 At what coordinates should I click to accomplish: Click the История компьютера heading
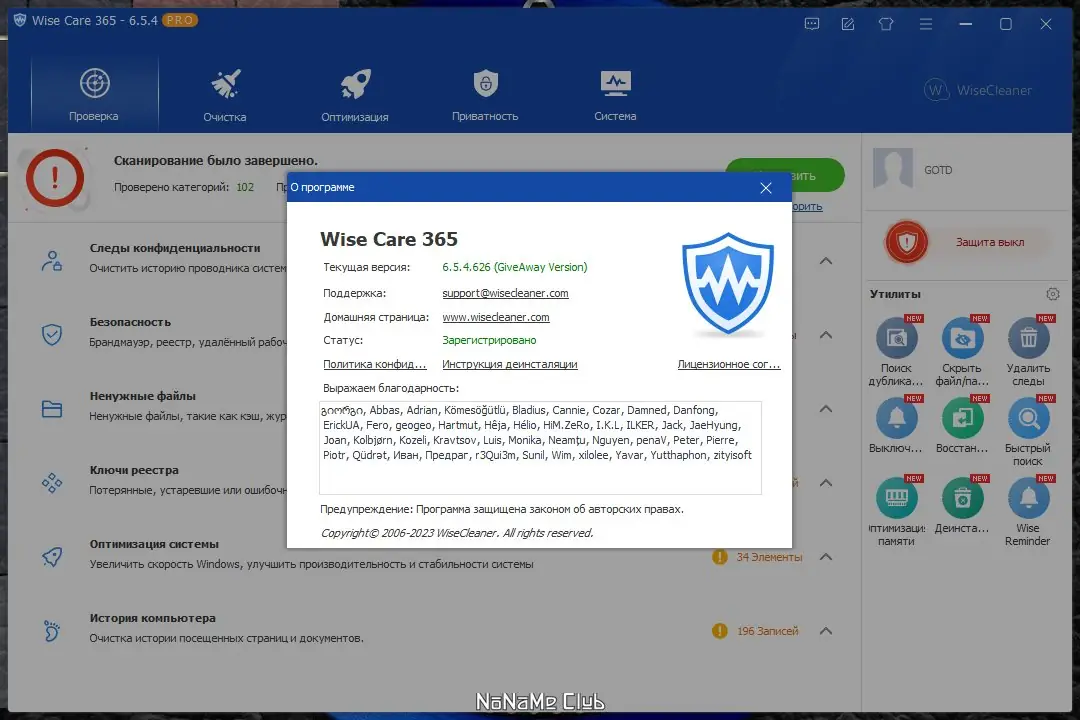coord(152,618)
